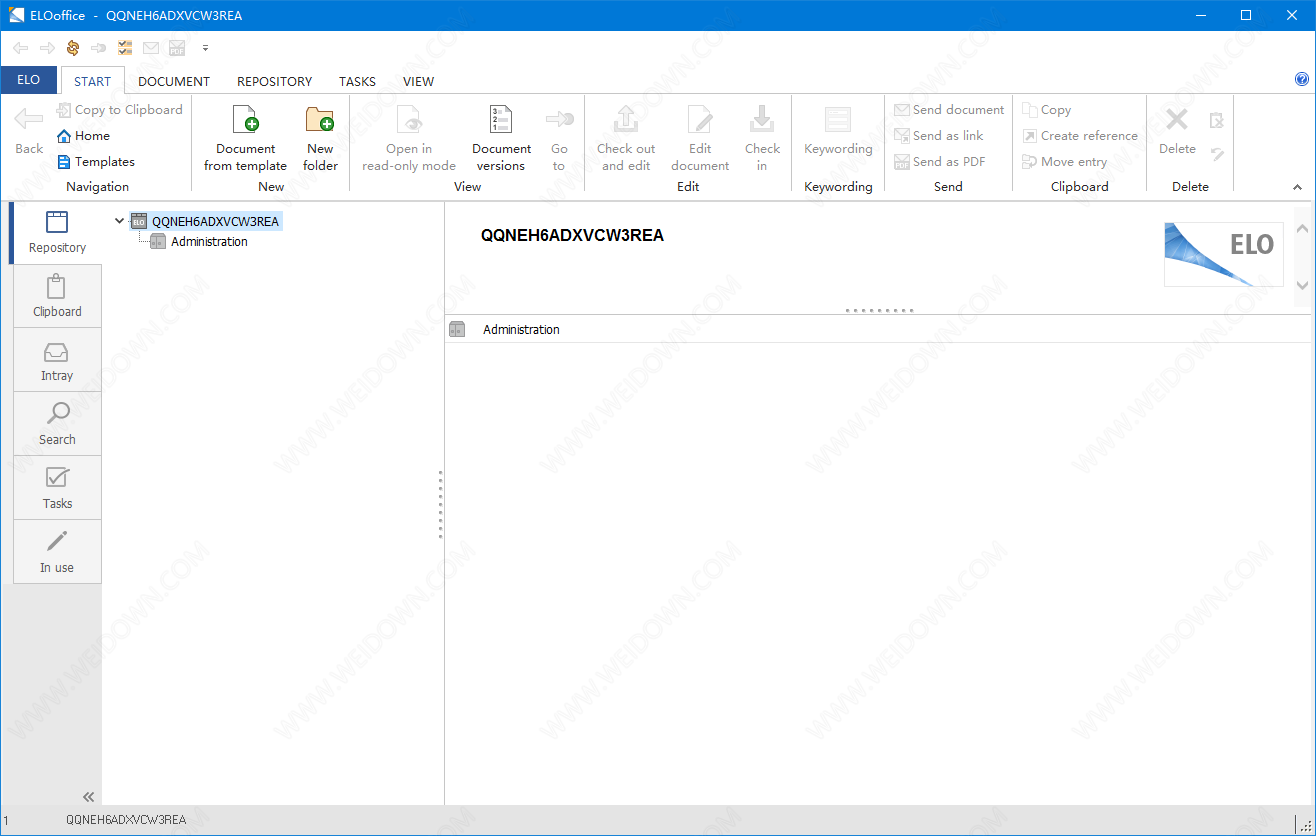Viewport: 1316px width, 836px height.
Task: Select Administration in the repository tree
Action: [209, 242]
